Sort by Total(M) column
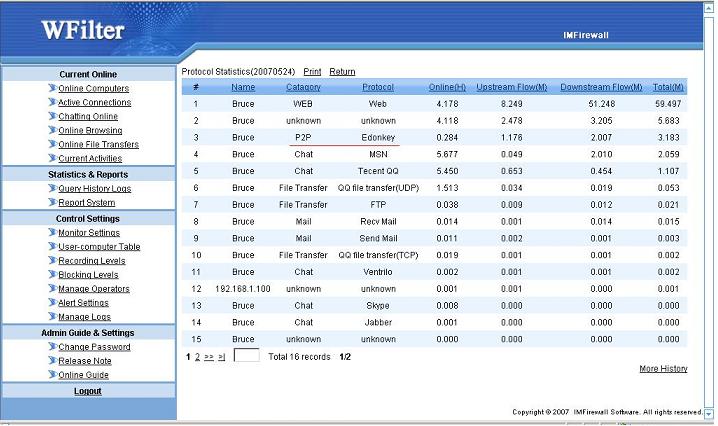Screen dimensions: 718x426 tap(668, 87)
